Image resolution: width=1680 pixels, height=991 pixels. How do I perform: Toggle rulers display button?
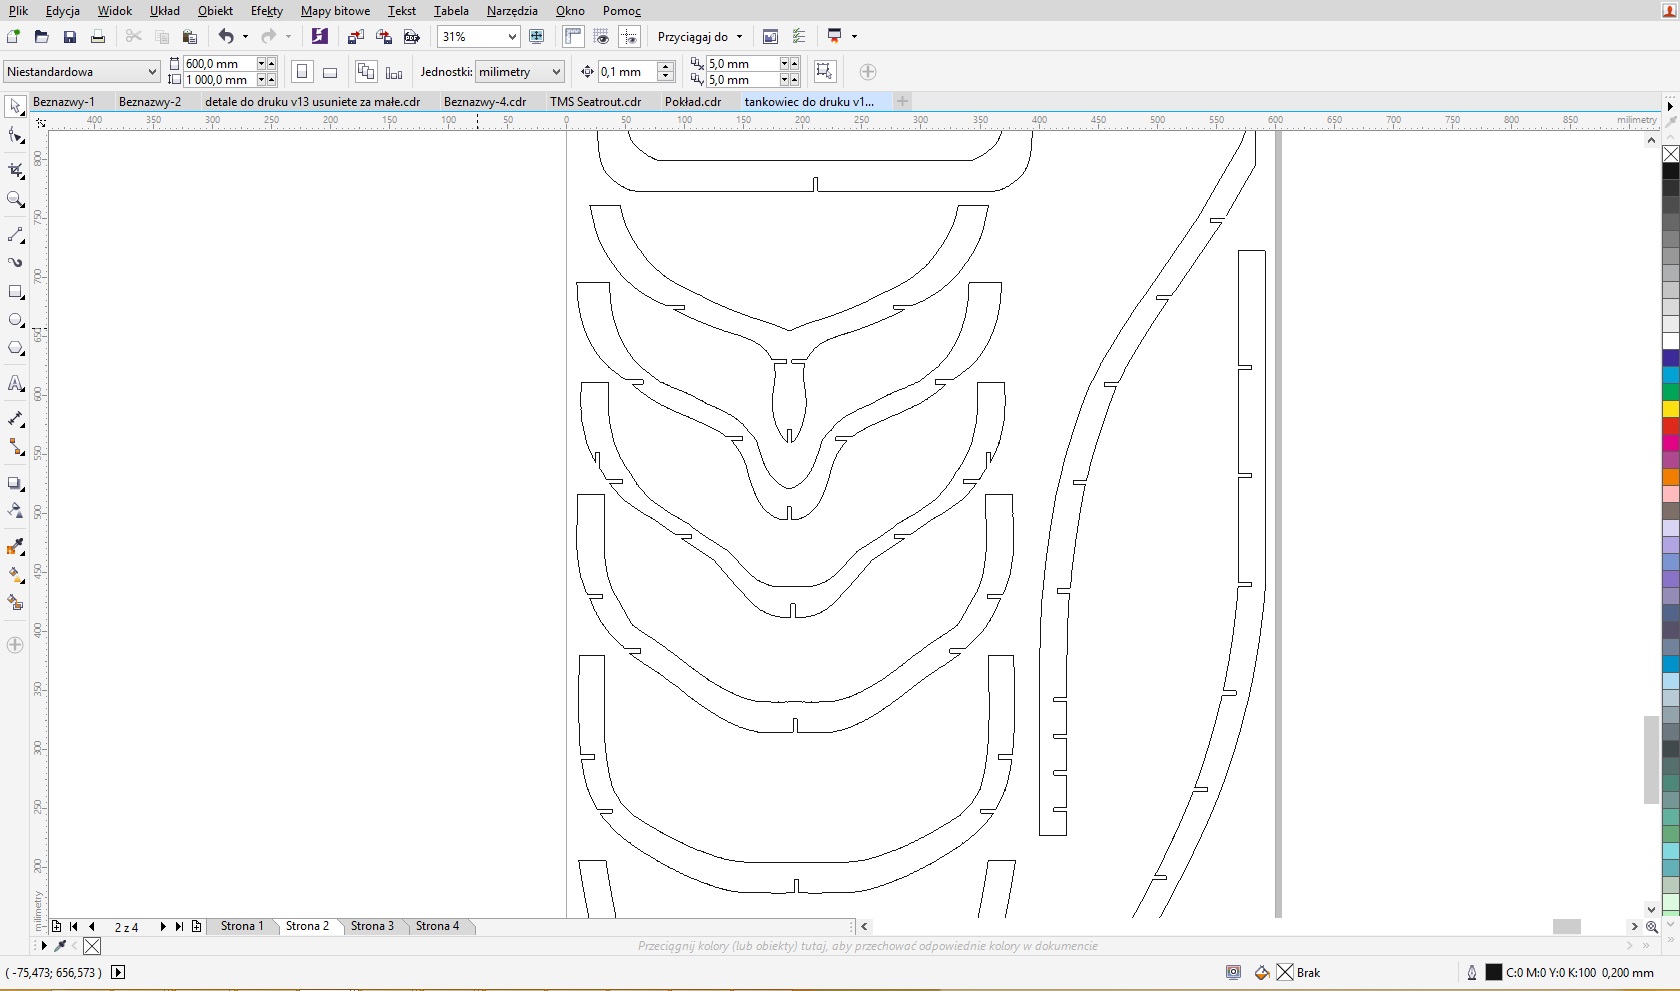coord(572,37)
